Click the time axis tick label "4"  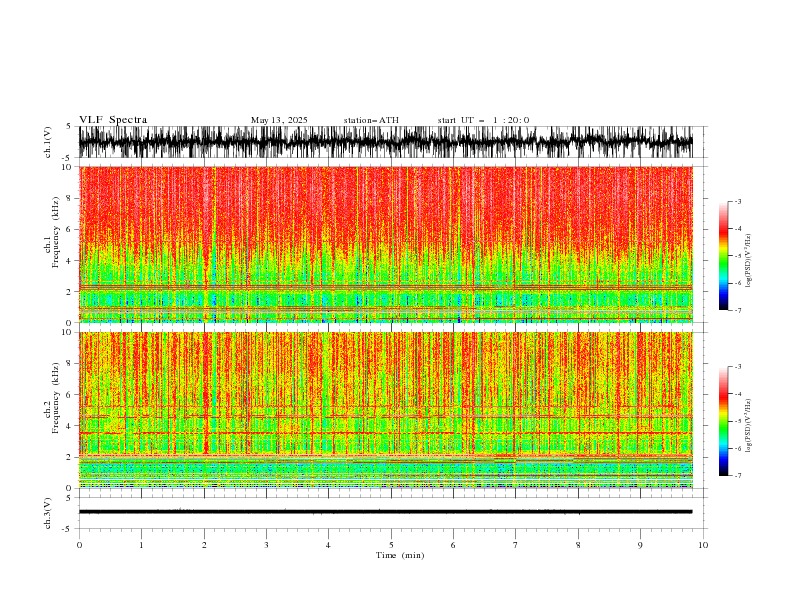click(328, 545)
